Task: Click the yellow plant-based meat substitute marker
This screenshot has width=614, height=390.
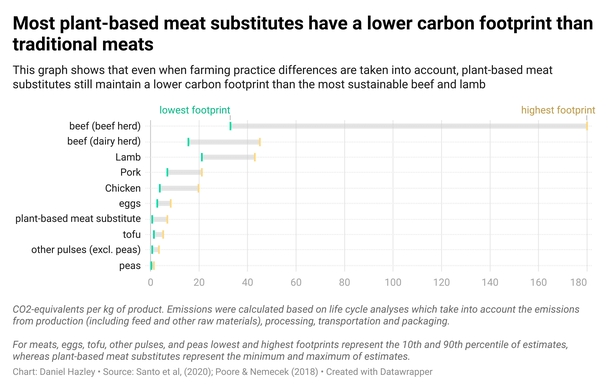Action: 167,219
